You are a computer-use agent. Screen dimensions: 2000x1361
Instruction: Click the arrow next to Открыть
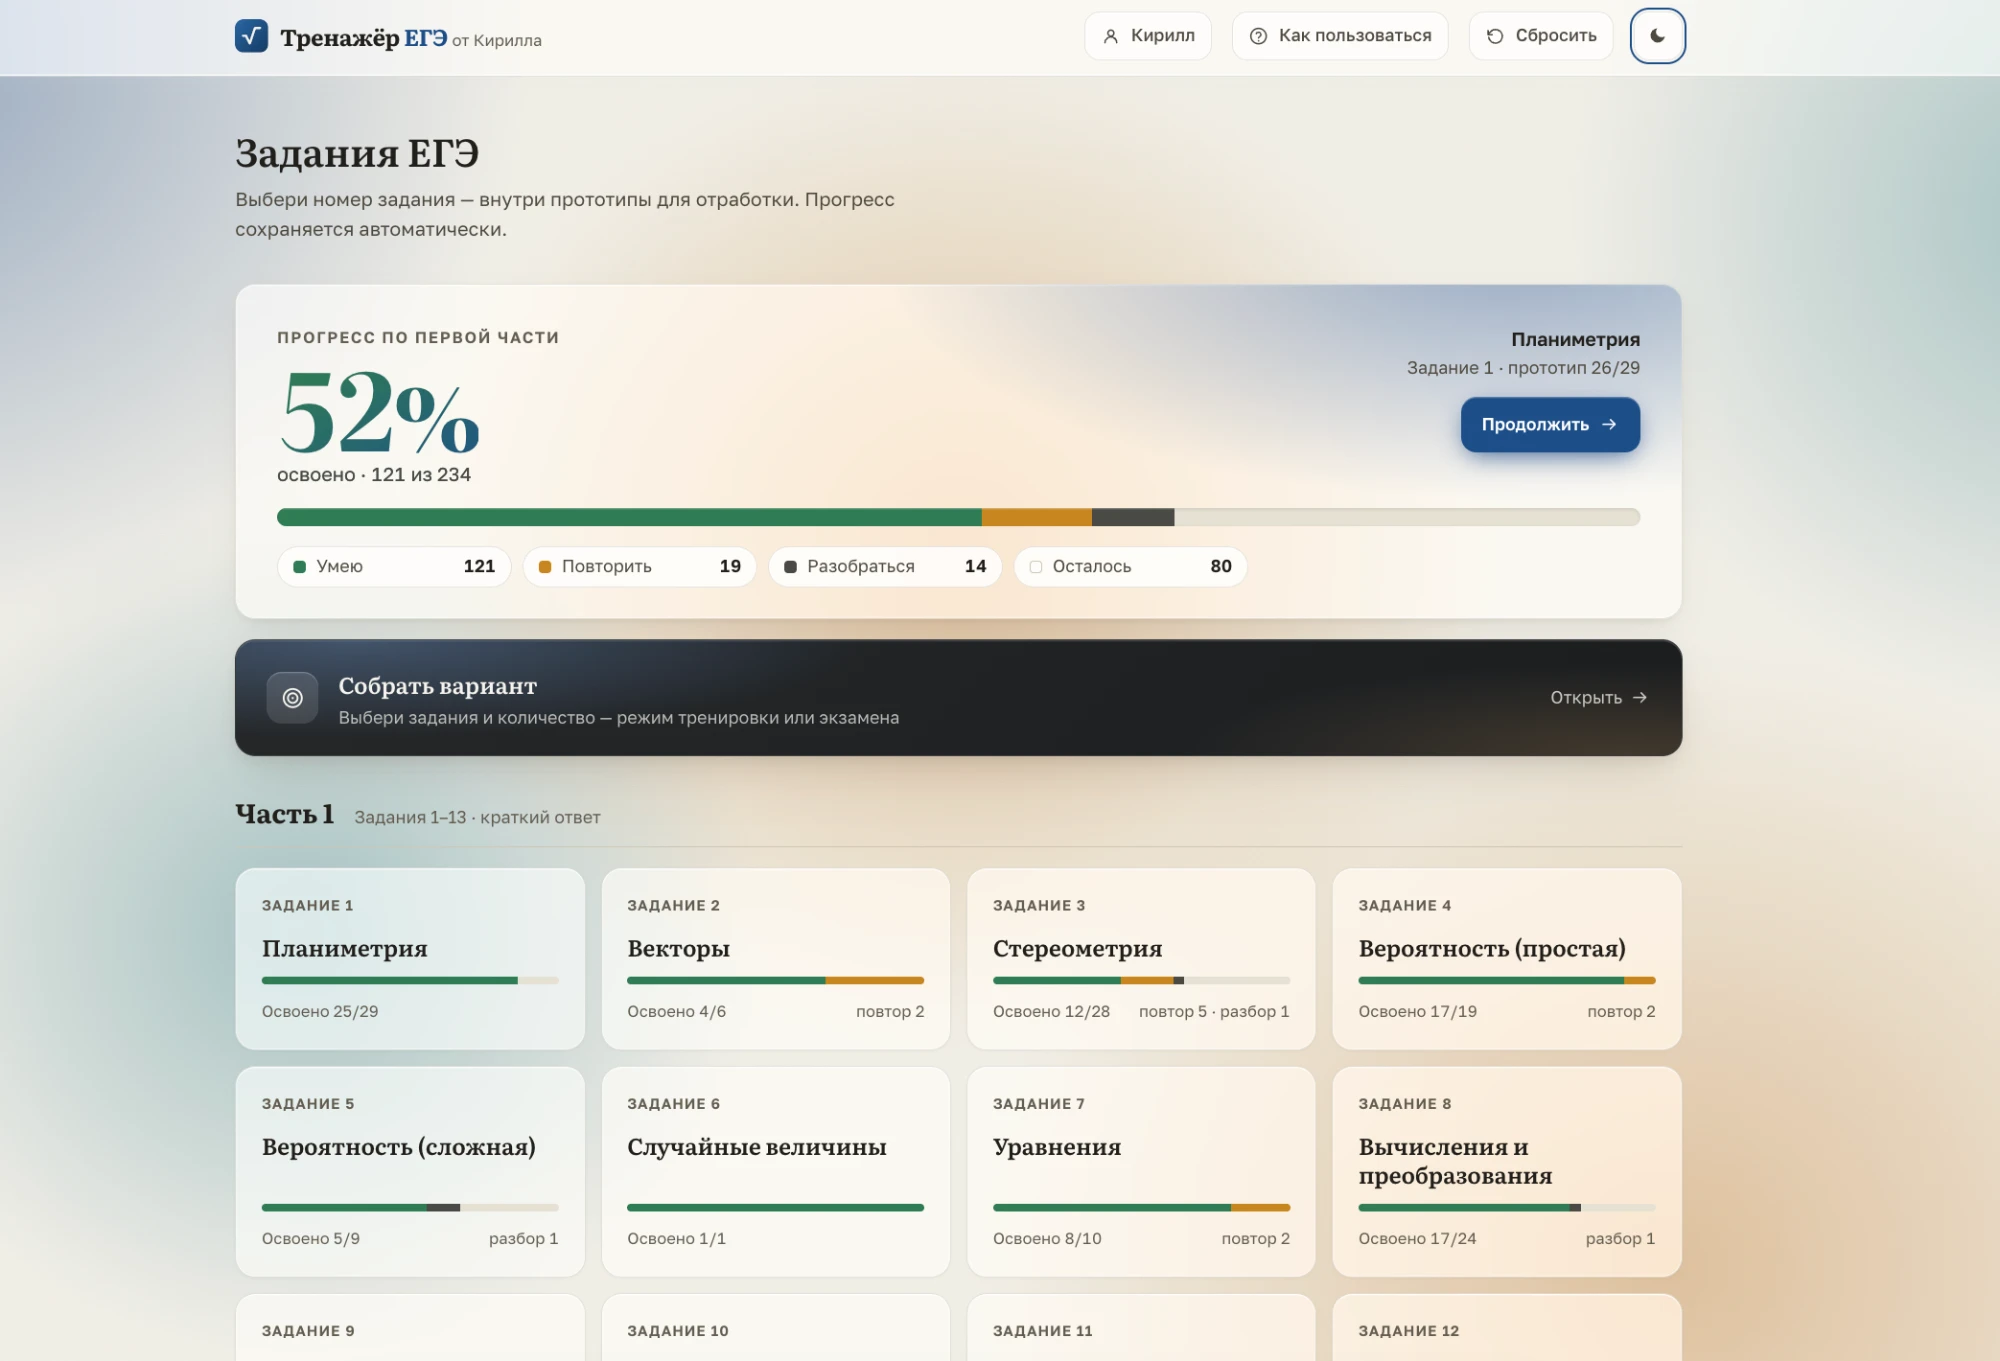(x=1640, y=698)
